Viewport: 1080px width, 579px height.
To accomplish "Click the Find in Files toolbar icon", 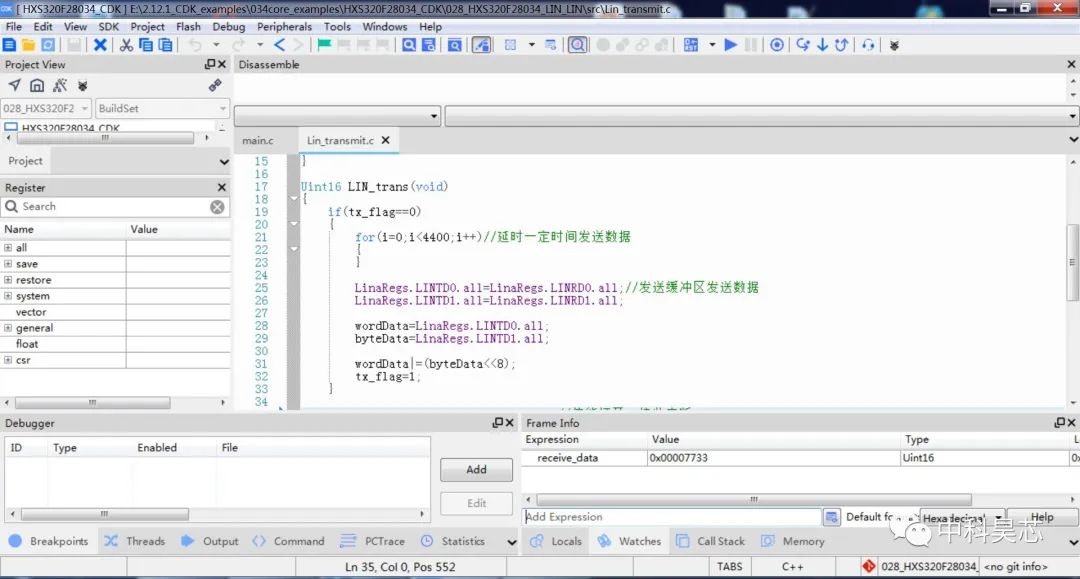I will (428, 45).
